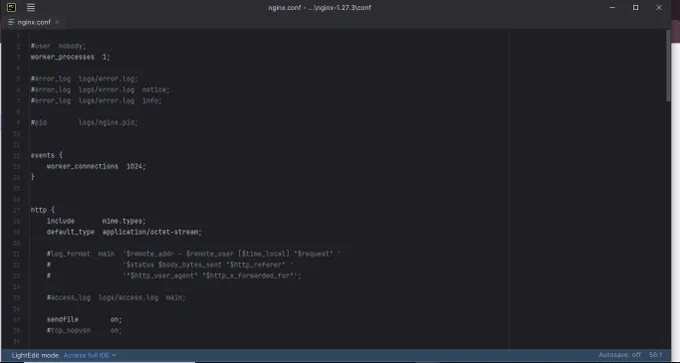Select the nginx.conf editor tab
Image resolution: width=680 pixels, height=363 pixels.
34,22
